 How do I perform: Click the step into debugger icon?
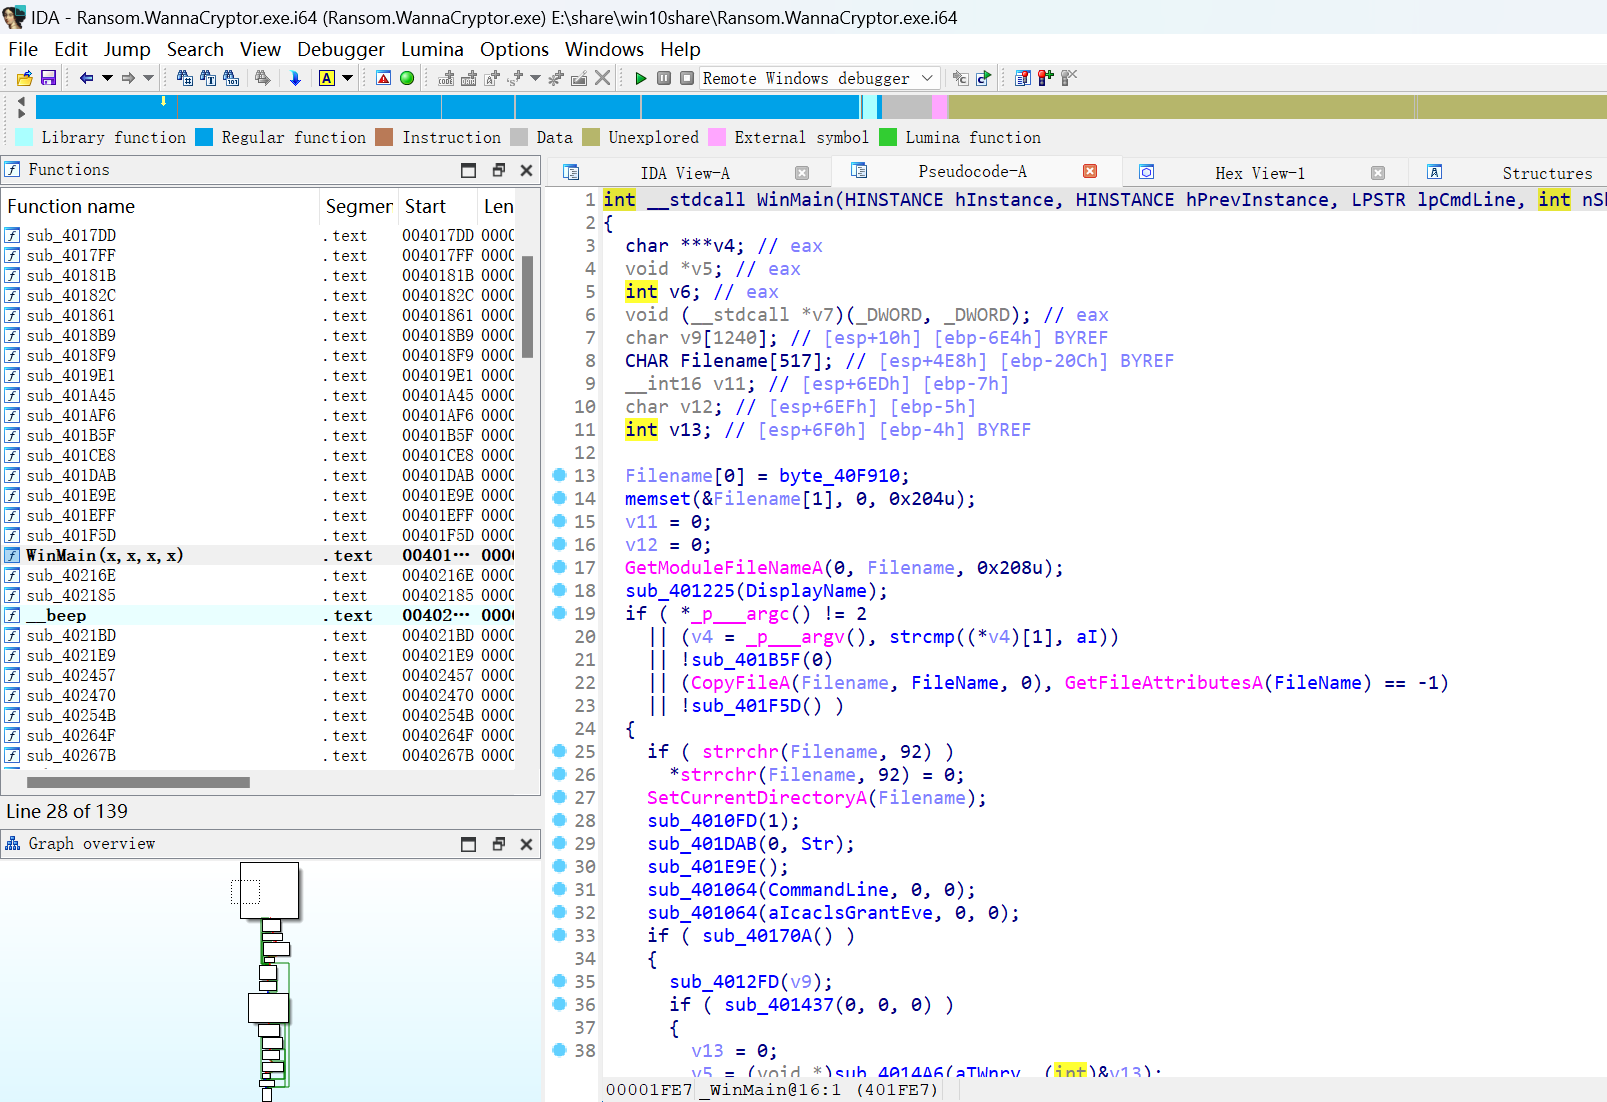tap(960, 78)
